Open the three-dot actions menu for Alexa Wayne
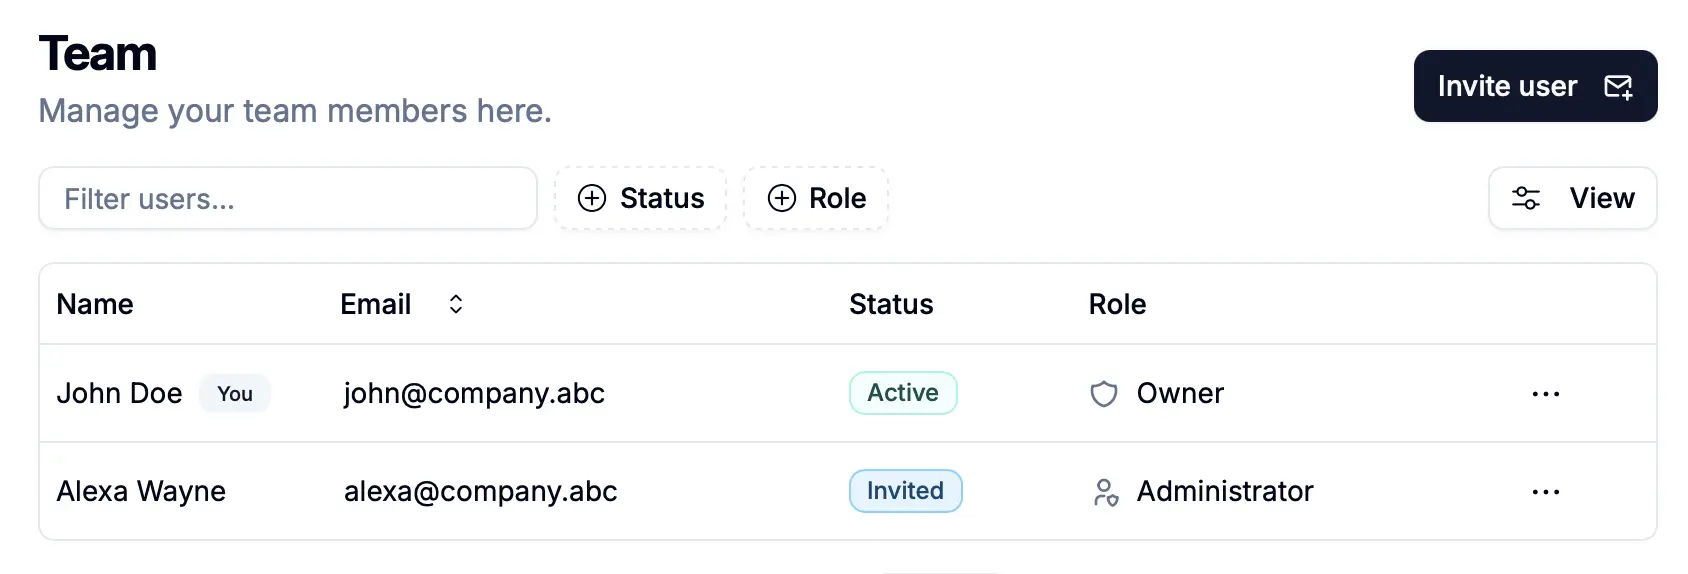Viewport: 1688px width, 574px height. tap(1545, 492)
